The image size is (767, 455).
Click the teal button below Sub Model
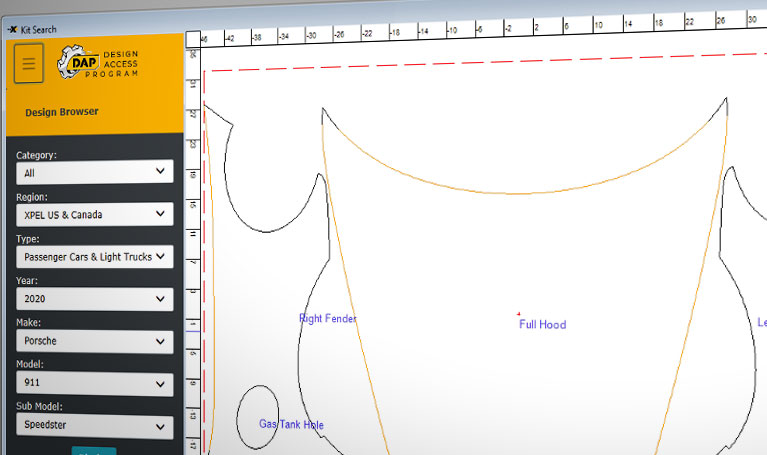pos(94,451)
